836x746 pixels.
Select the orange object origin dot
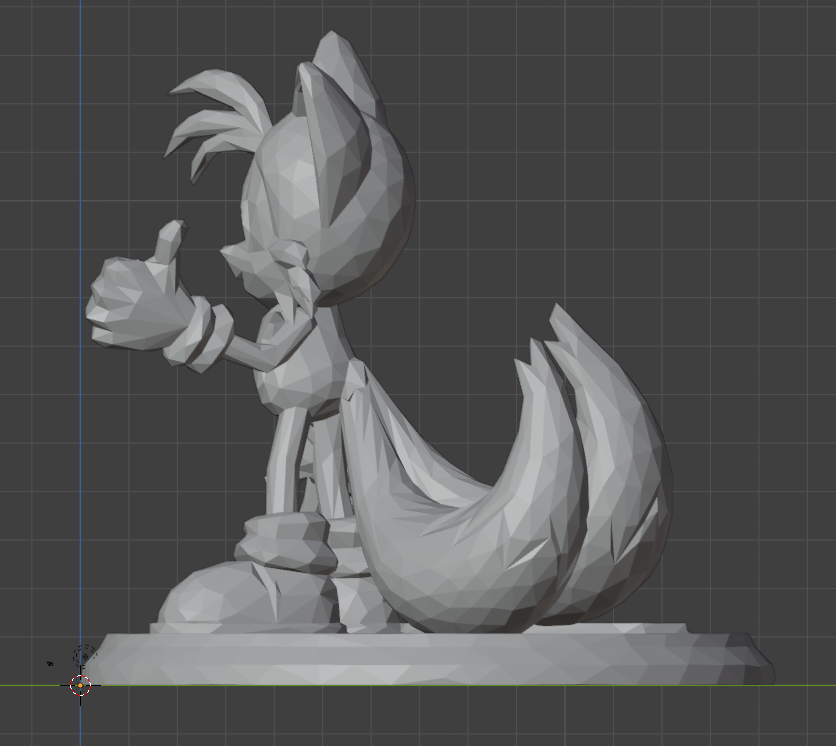80,685
